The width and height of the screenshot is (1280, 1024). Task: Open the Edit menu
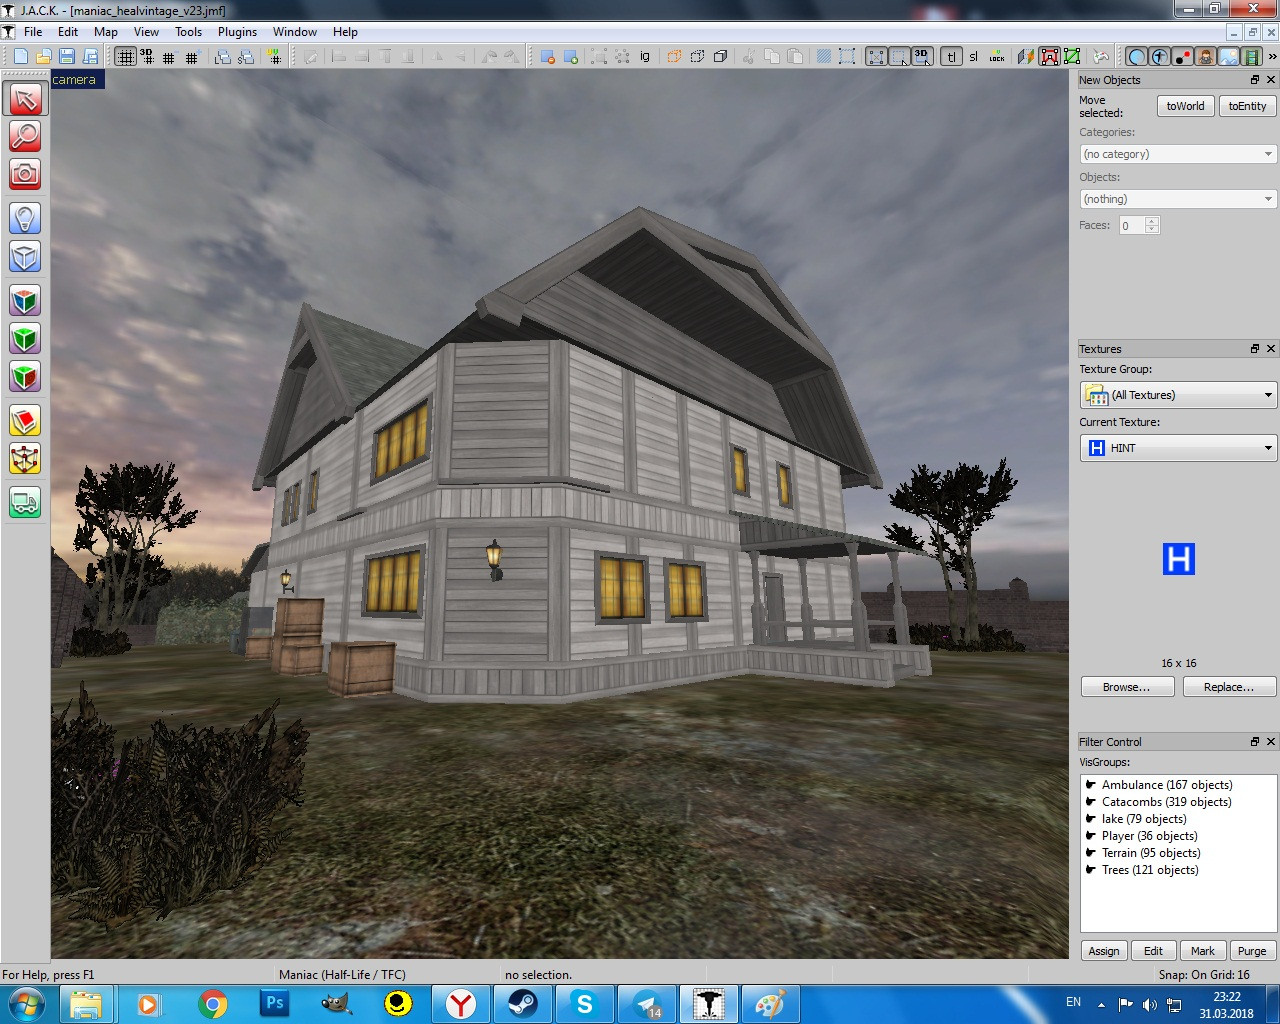click(68, 32)
